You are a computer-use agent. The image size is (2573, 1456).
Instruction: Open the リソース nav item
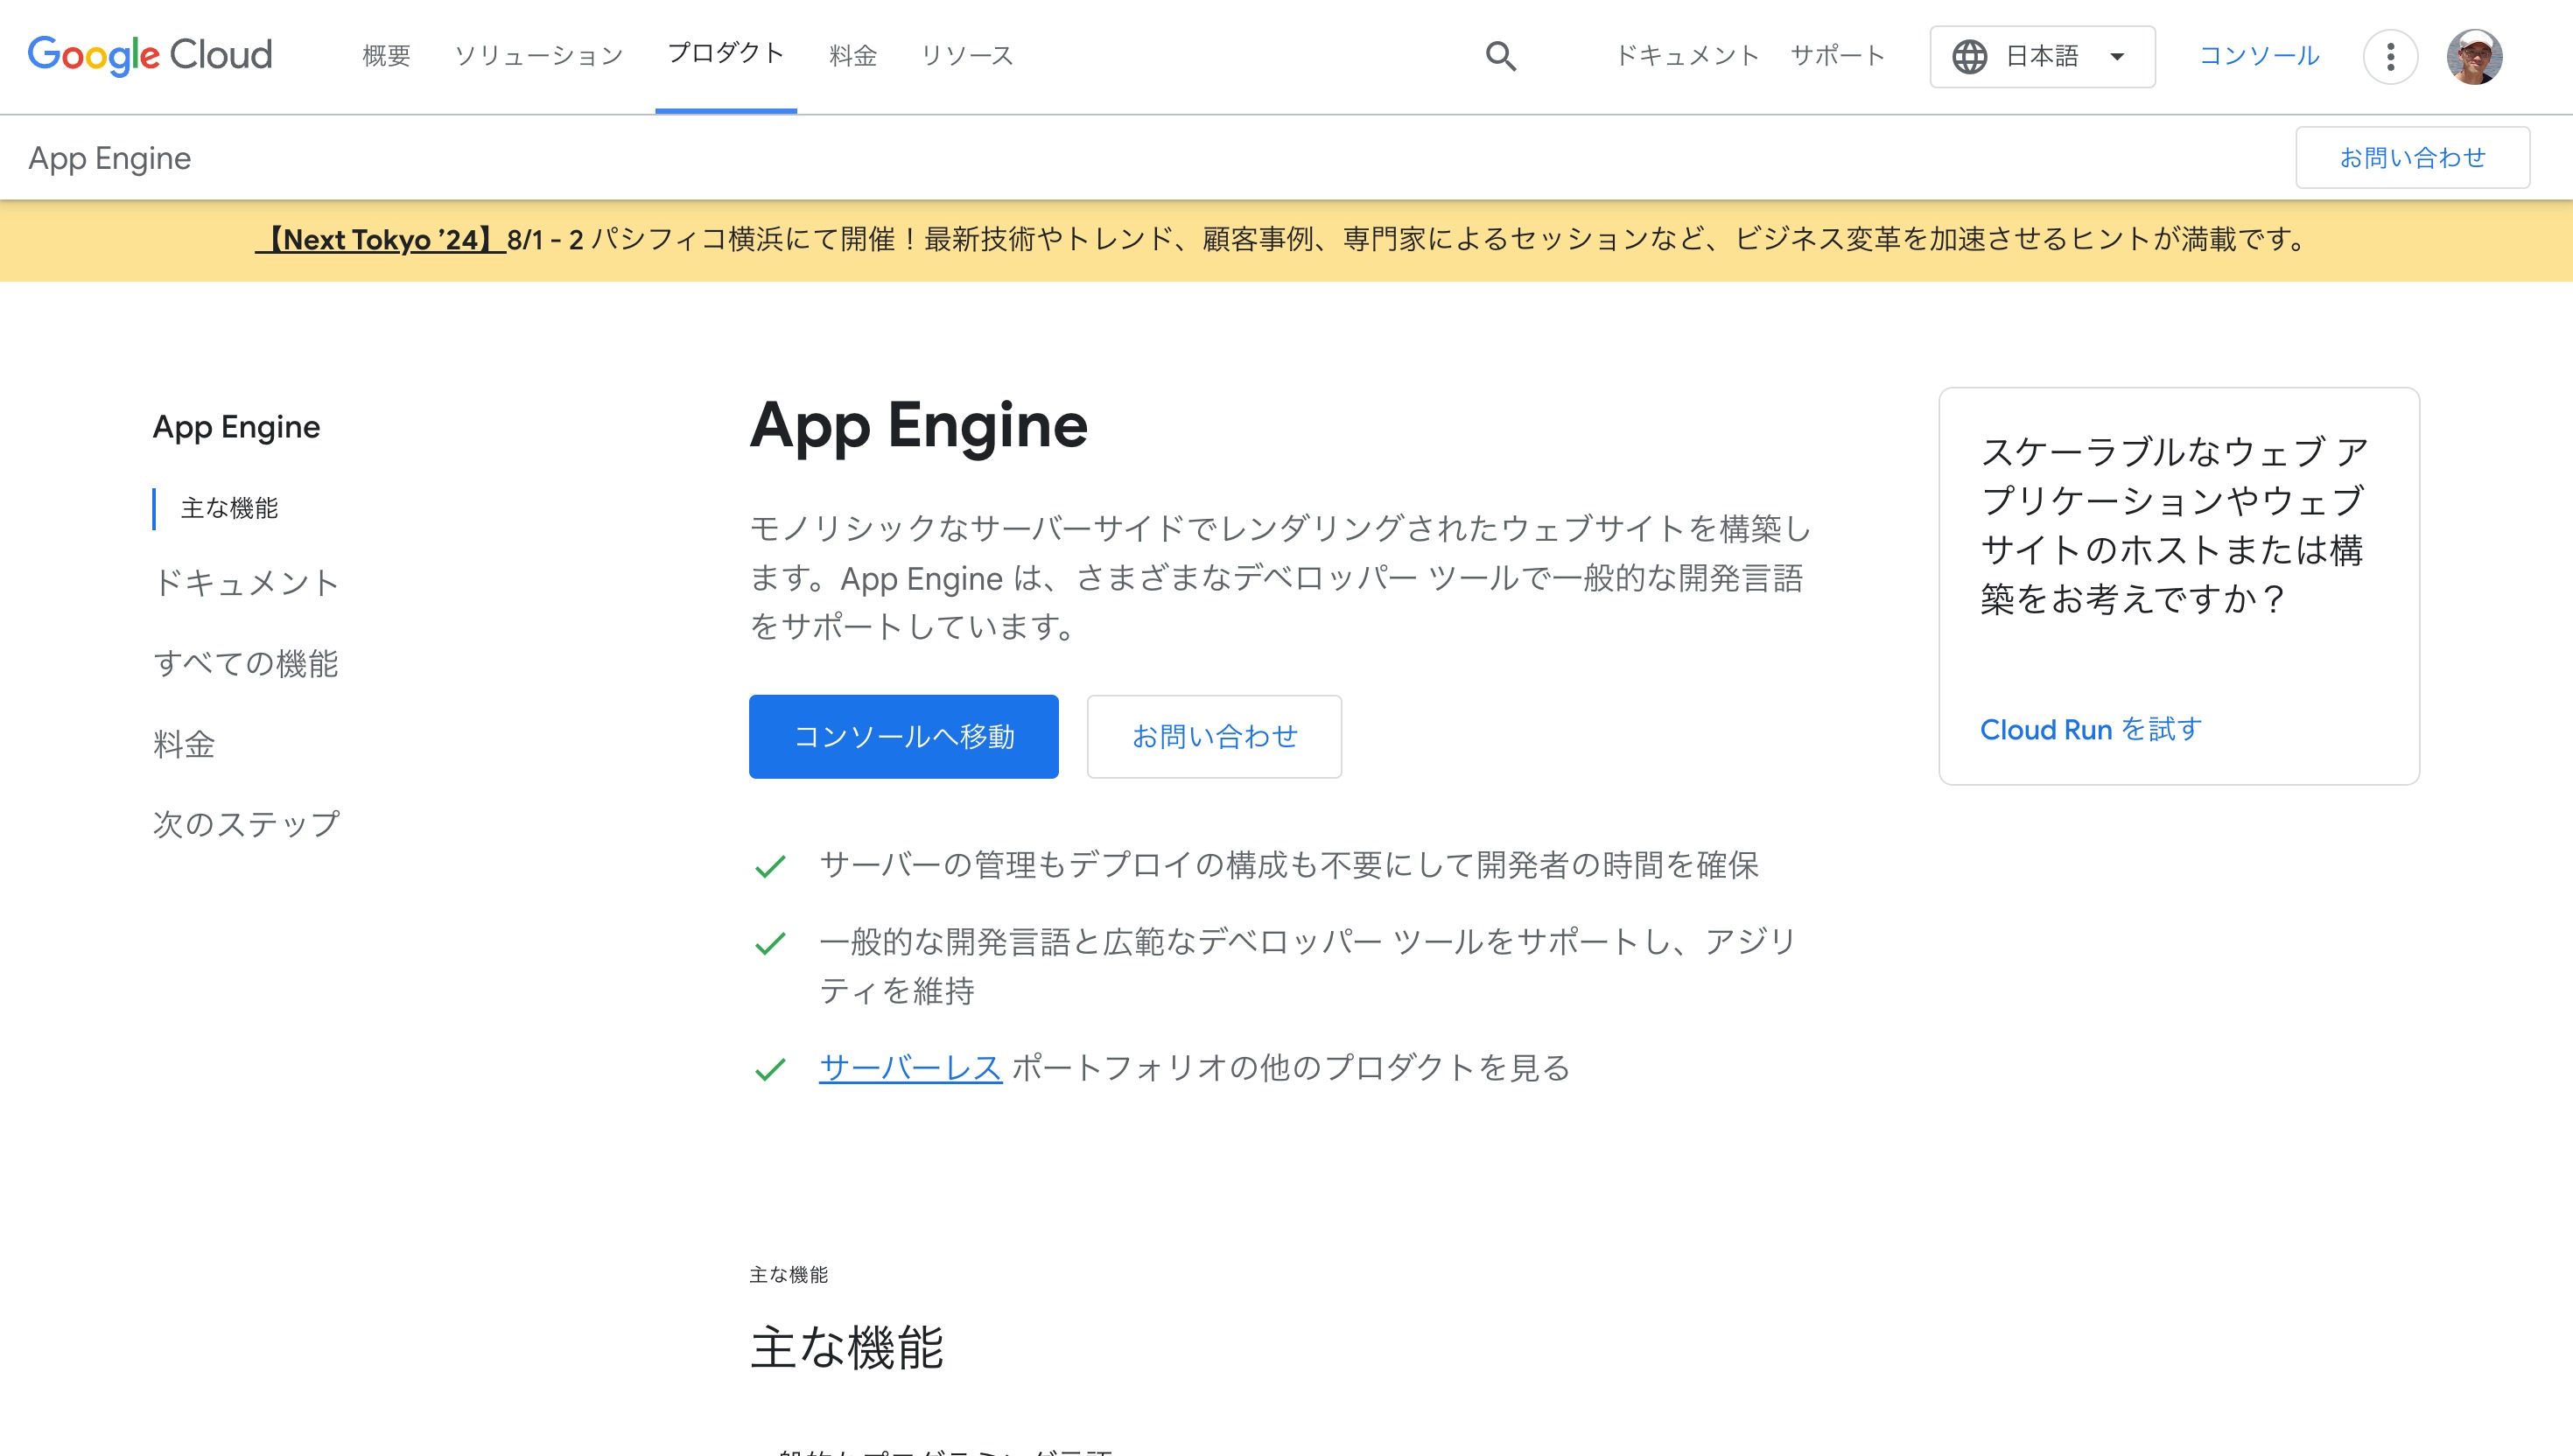point(967,55)
